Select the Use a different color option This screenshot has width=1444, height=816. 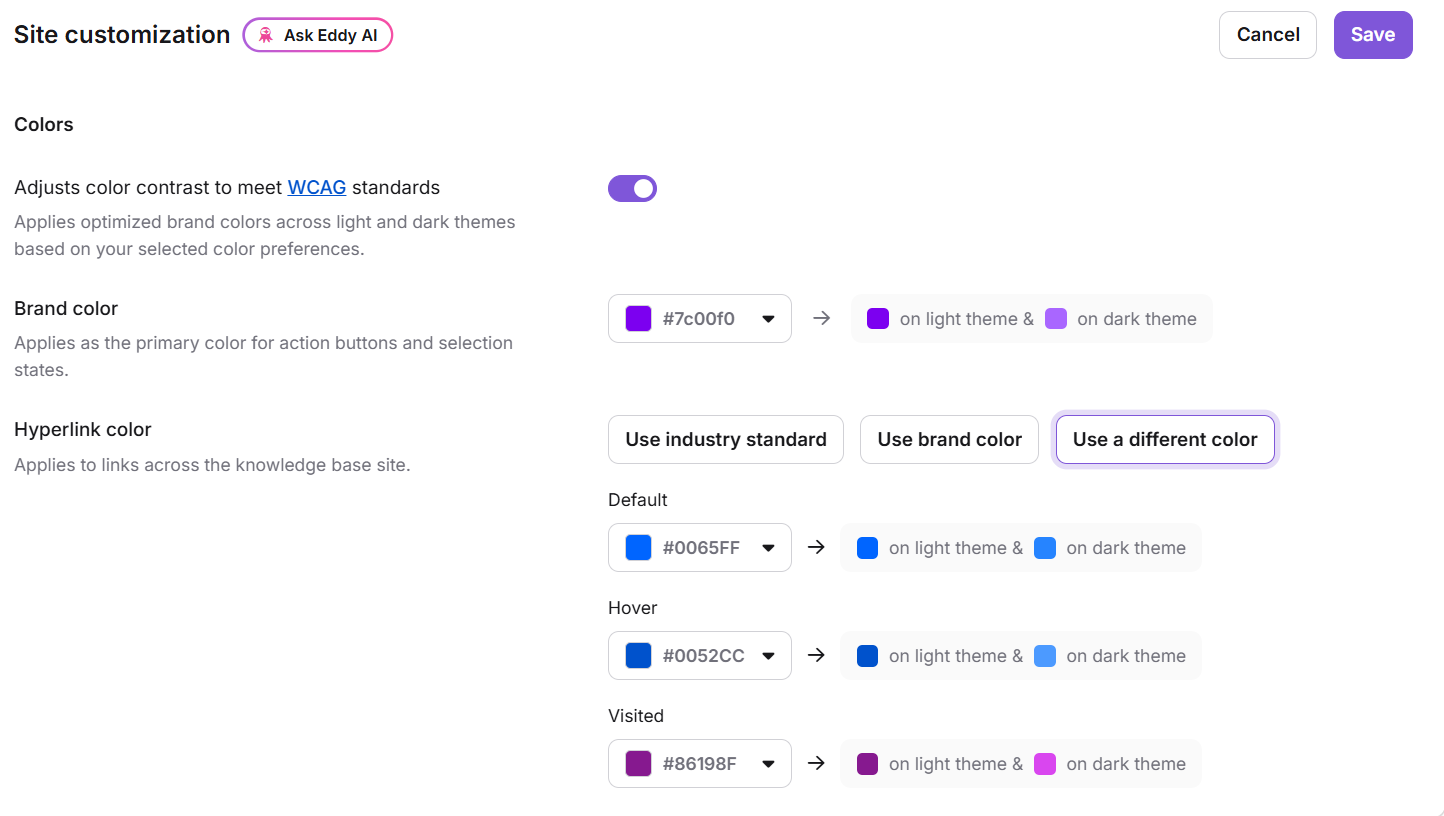click(1165, 440)
